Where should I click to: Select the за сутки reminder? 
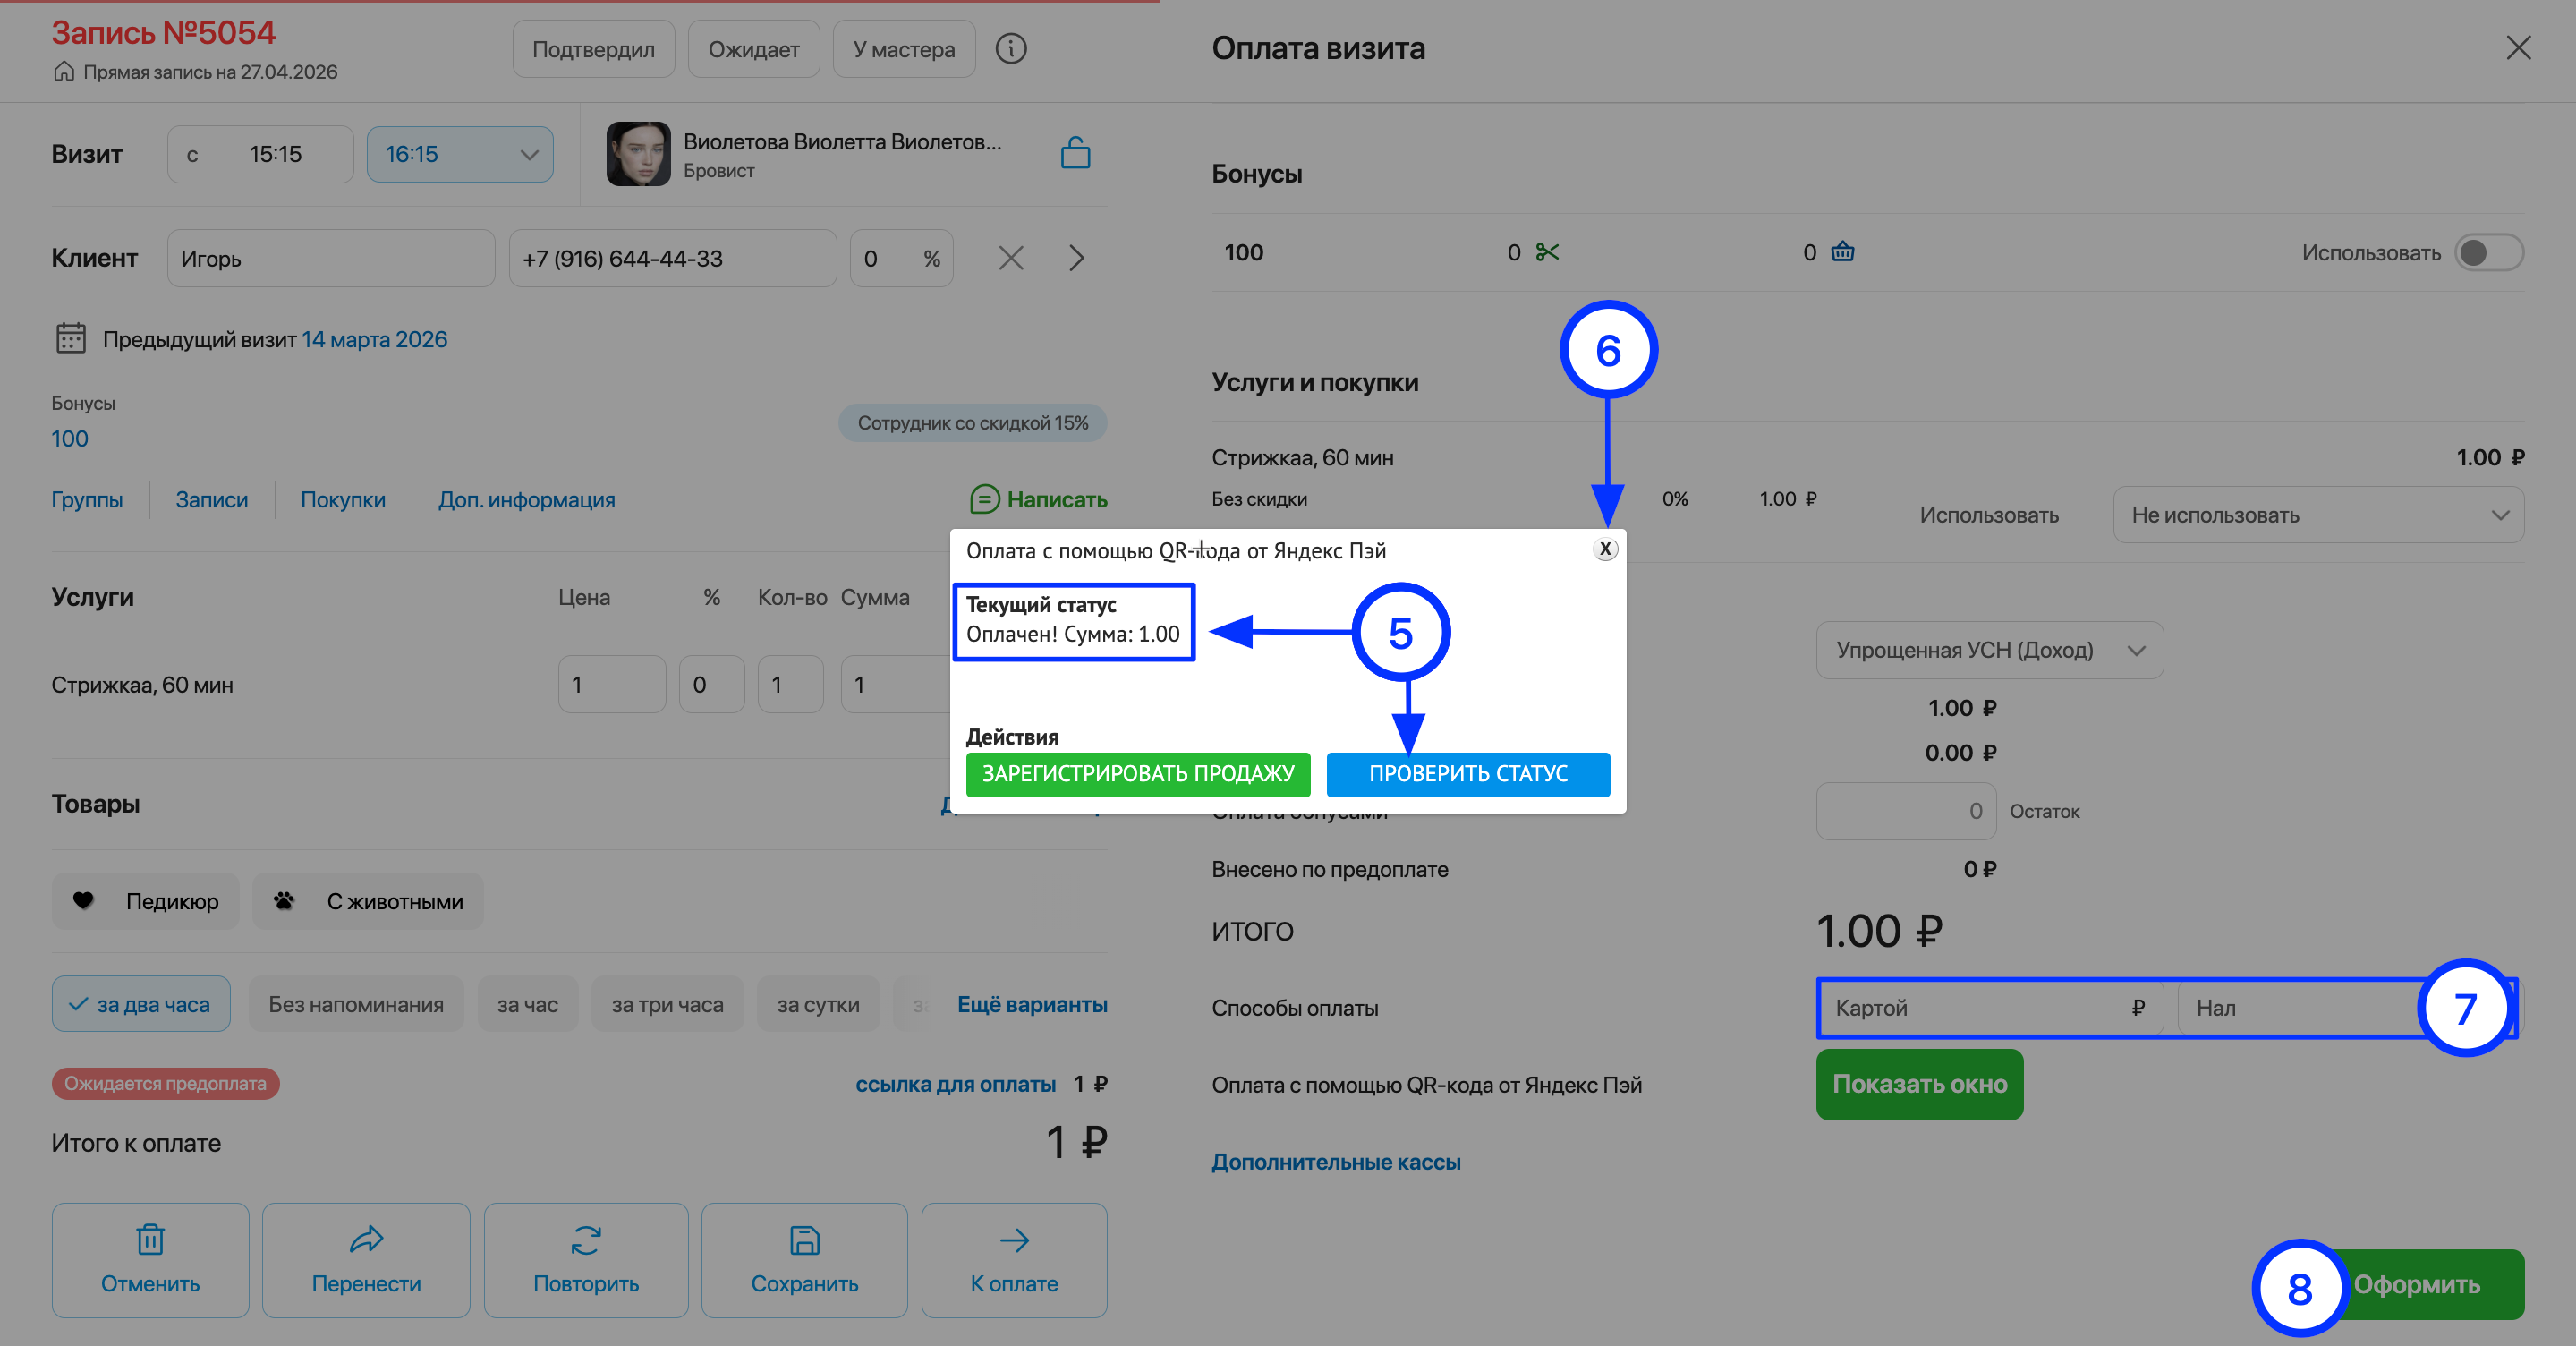tap(819, 1004)
